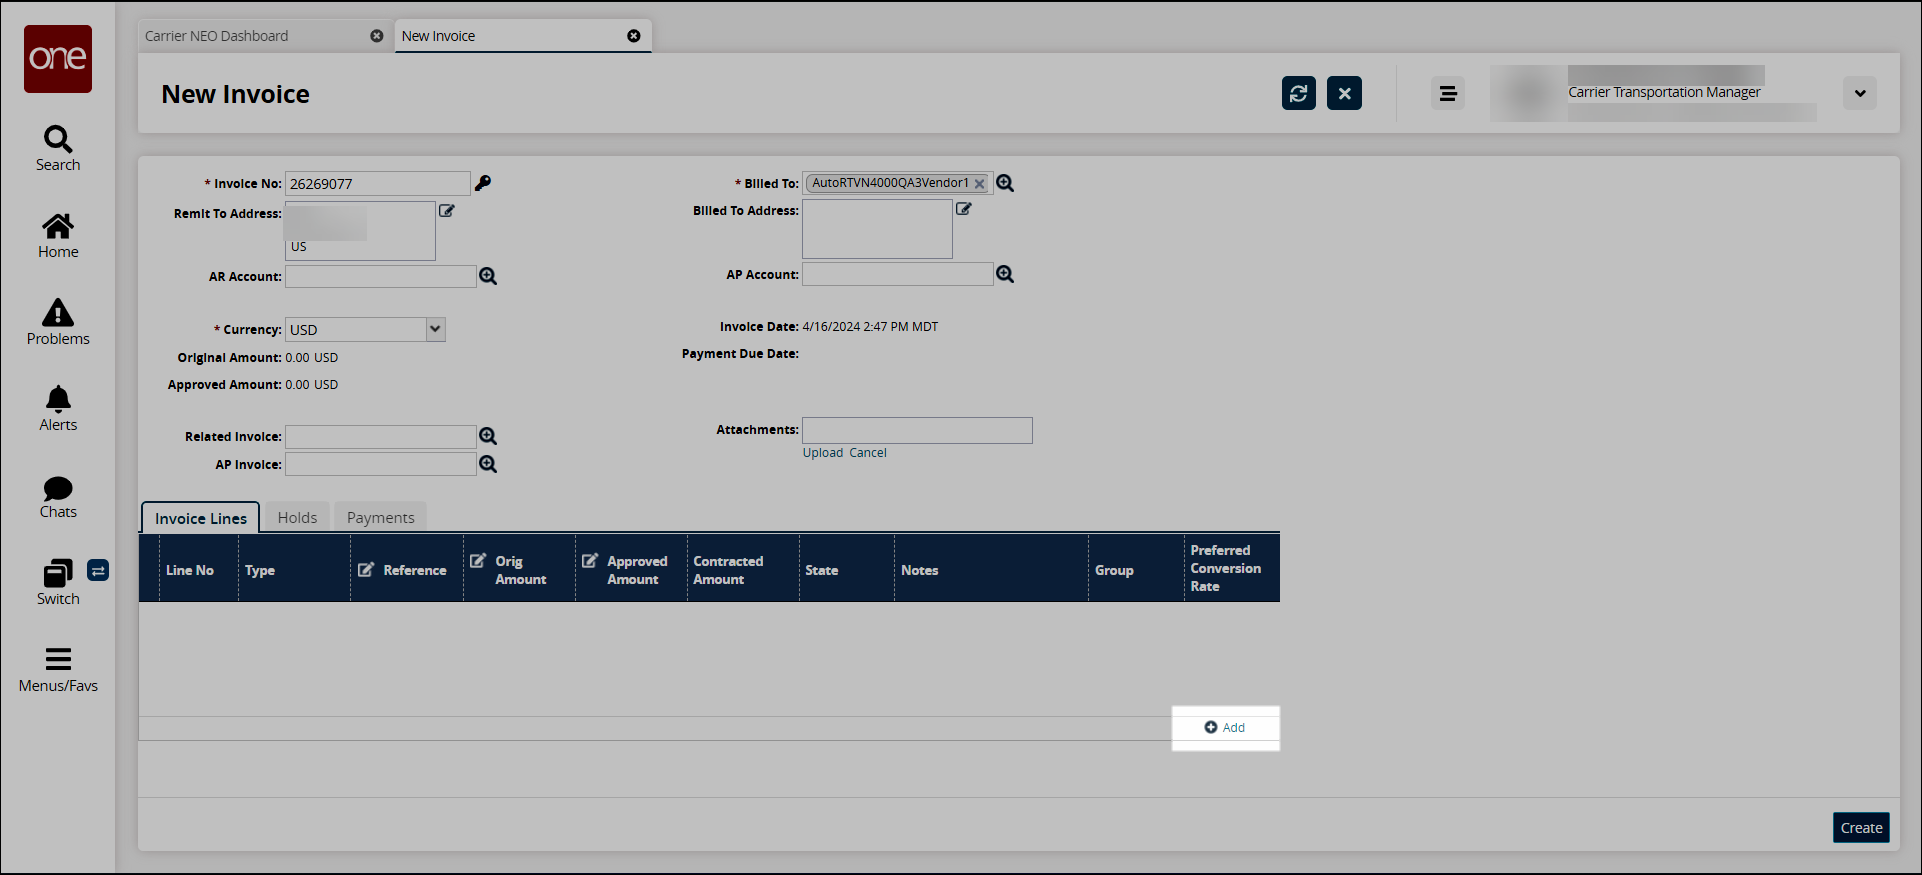The width and height of the screenshot is (1922, 875).
Task: Click the key icon next to Invoice No
Action: coord(483,183)
